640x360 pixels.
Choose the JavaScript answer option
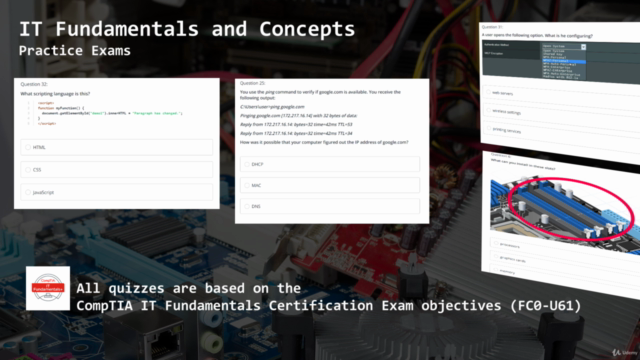point(117,192)
